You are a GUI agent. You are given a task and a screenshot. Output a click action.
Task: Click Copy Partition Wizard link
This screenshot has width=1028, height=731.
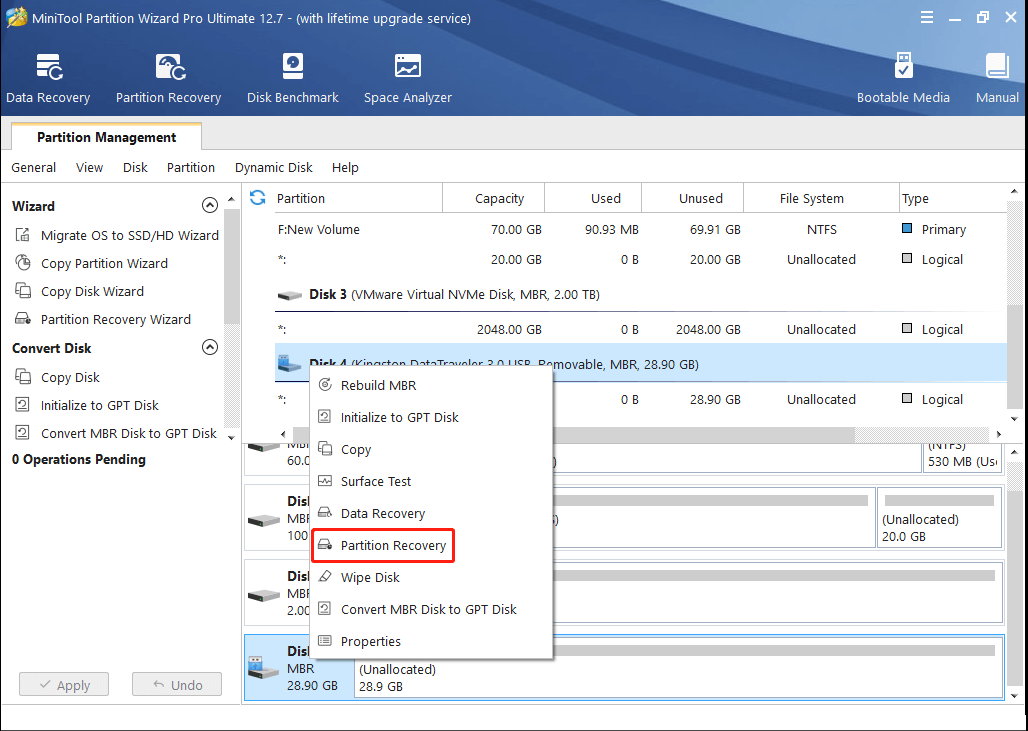[104, 264]
